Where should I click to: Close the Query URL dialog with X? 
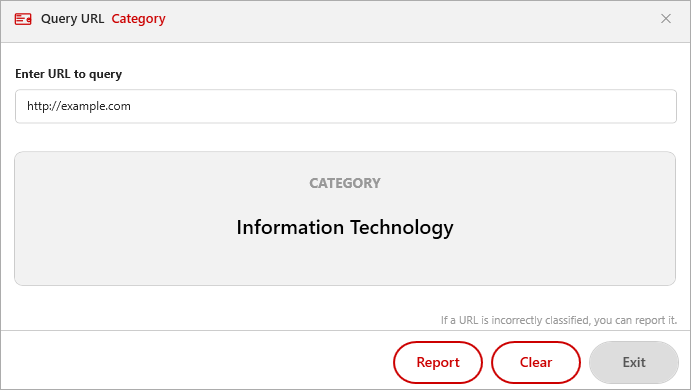[665, 19]
